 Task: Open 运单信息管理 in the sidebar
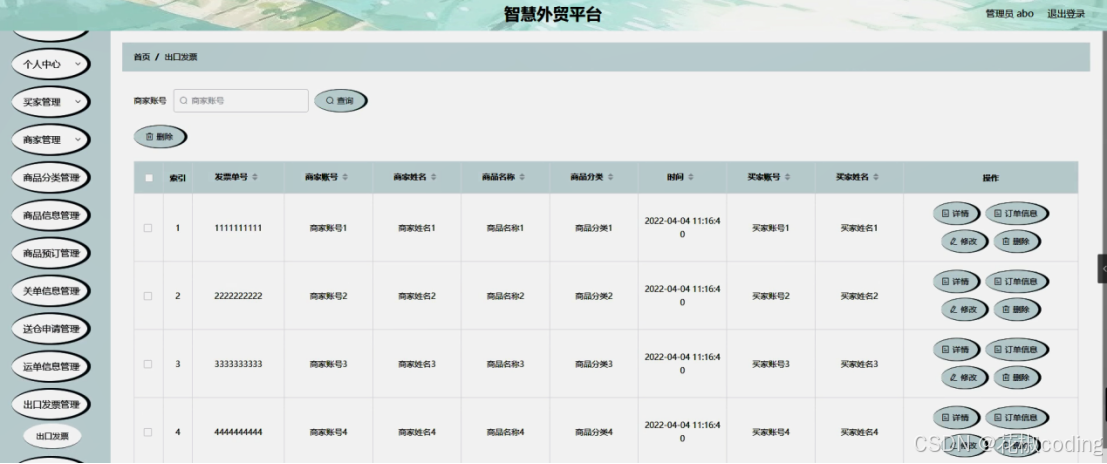[50, 367]
